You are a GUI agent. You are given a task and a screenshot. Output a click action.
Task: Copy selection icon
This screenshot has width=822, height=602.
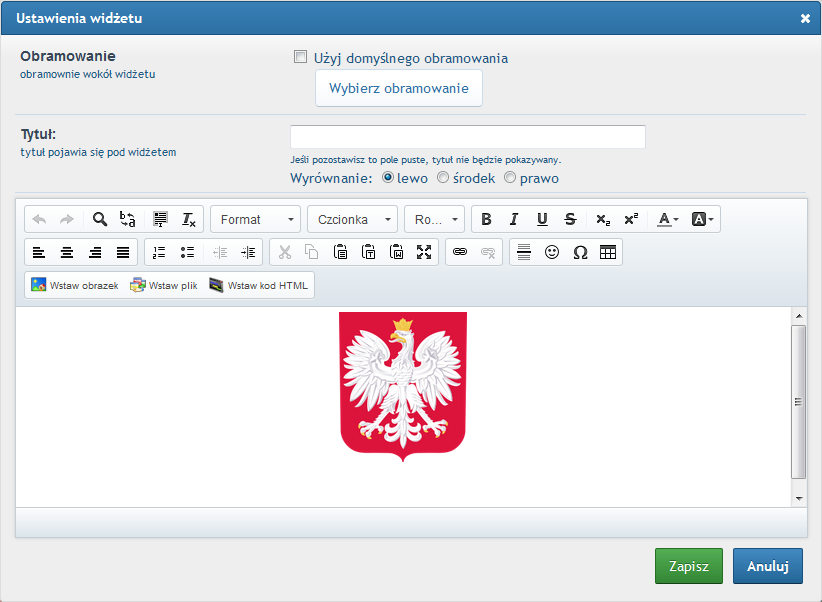(312, 252)
